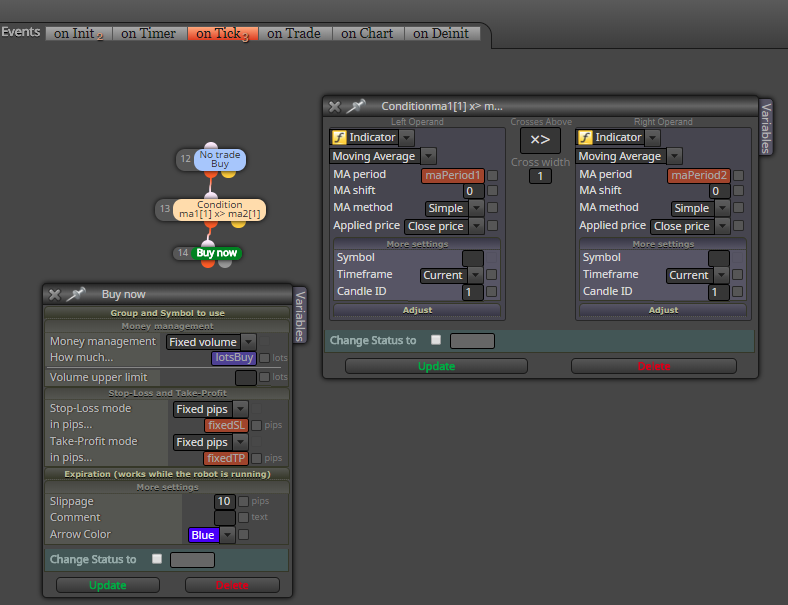Open the on Trade events tab

coord(294,34)
